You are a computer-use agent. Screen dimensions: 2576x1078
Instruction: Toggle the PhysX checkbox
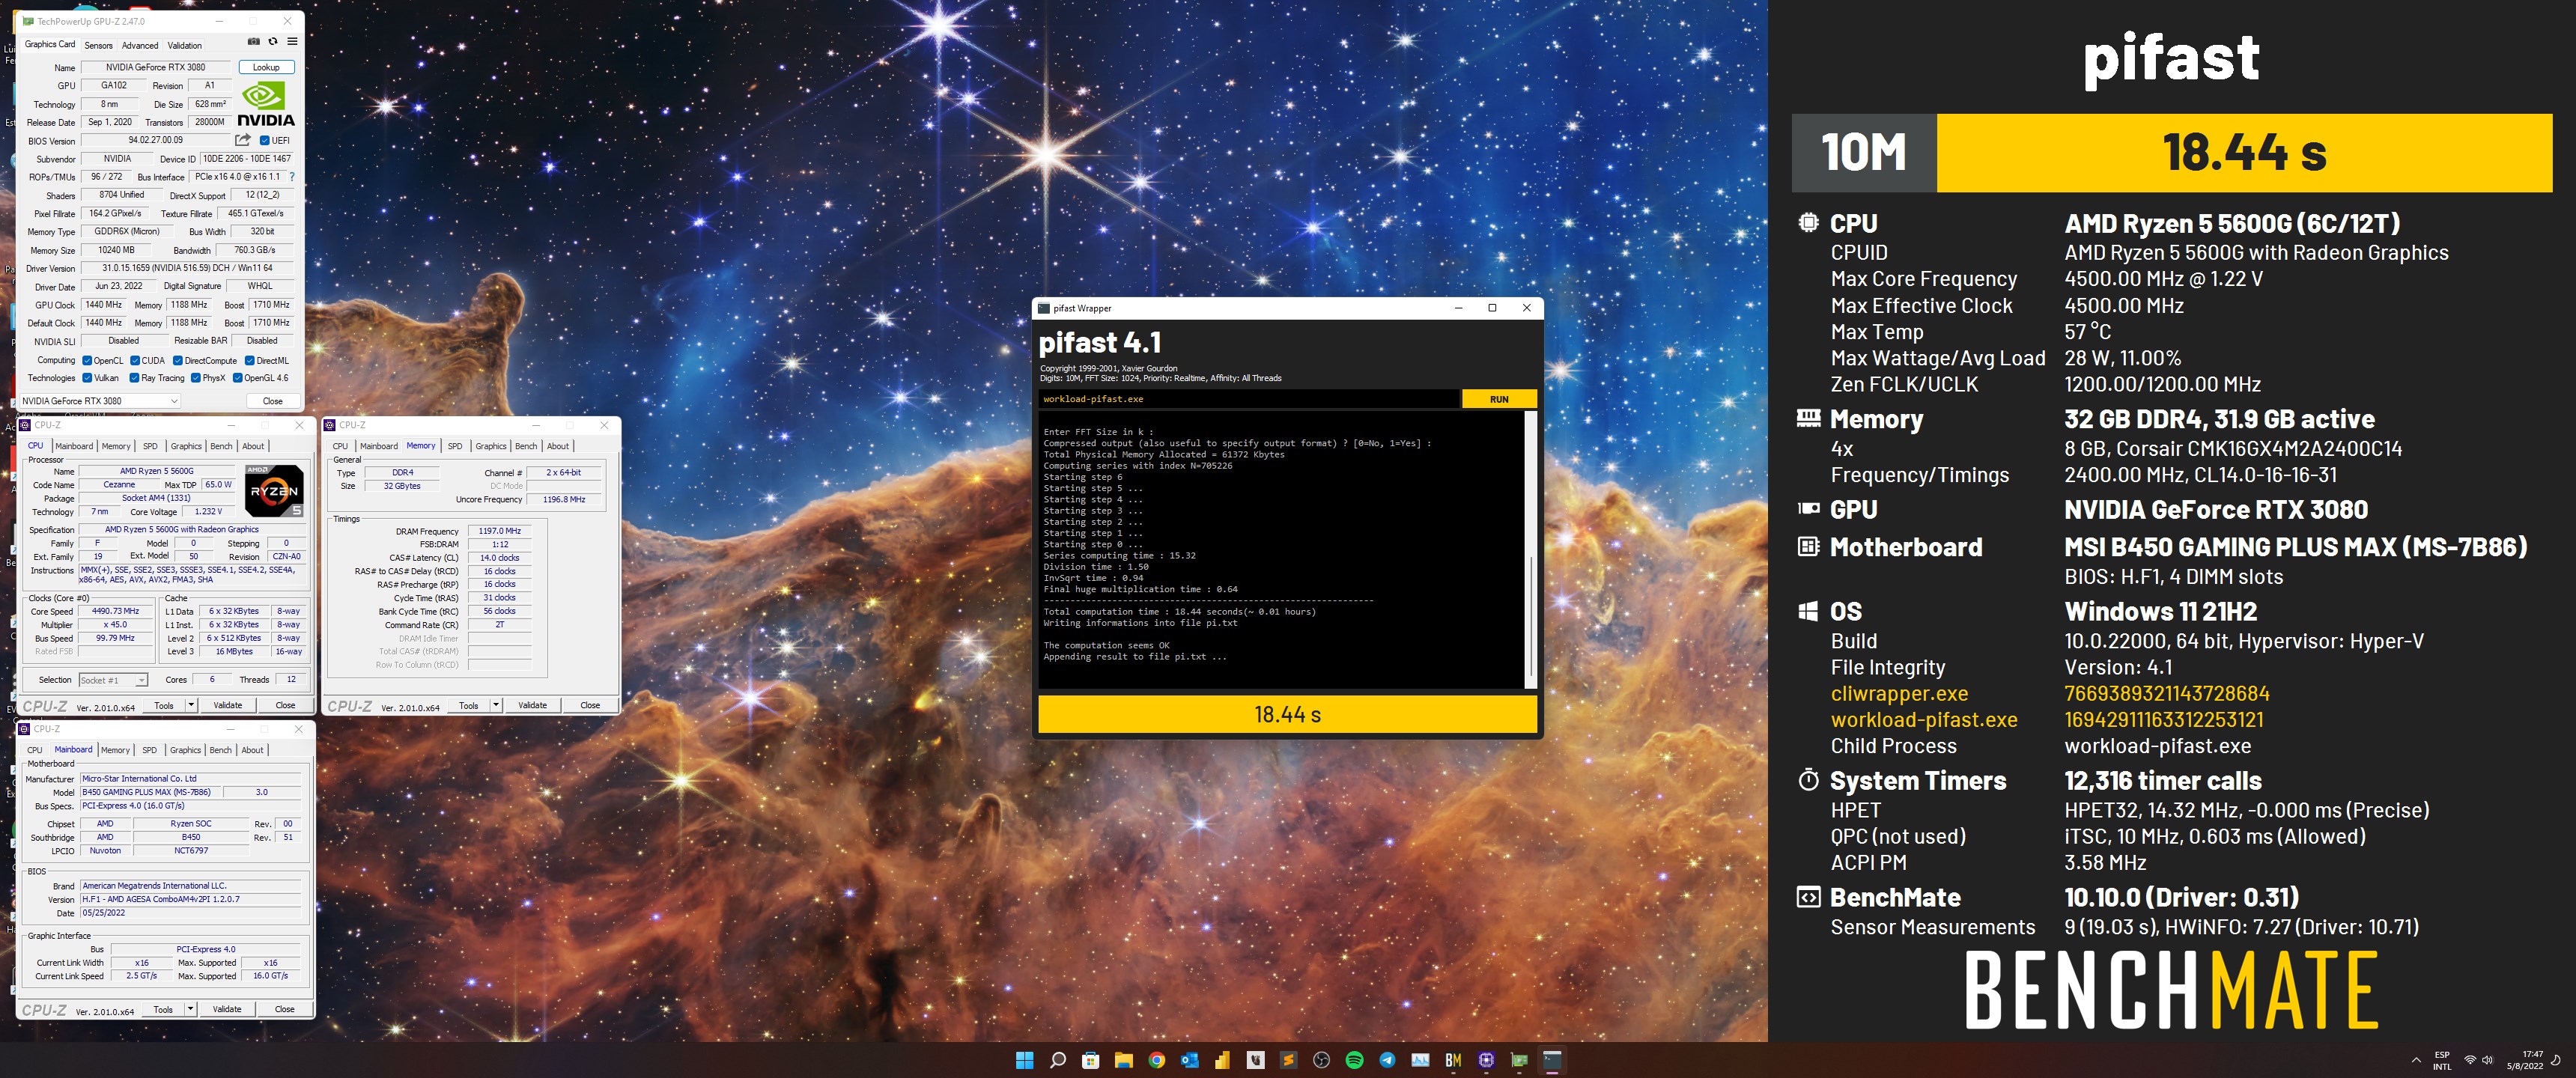tap(196, 378)
